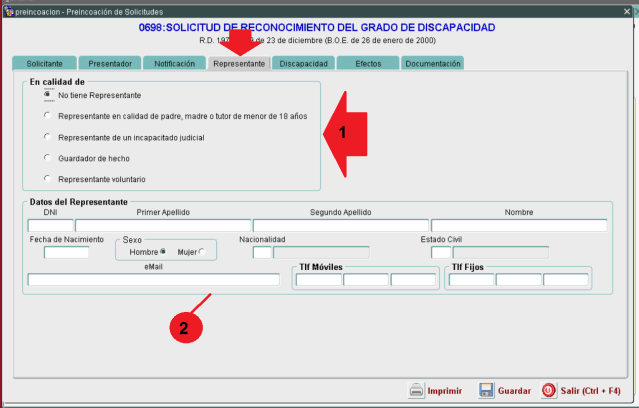Image resolution: width=639 pixels, height=408 pixels.
Task: Click the Nacionalidad code field
Action: coord(262,252)
